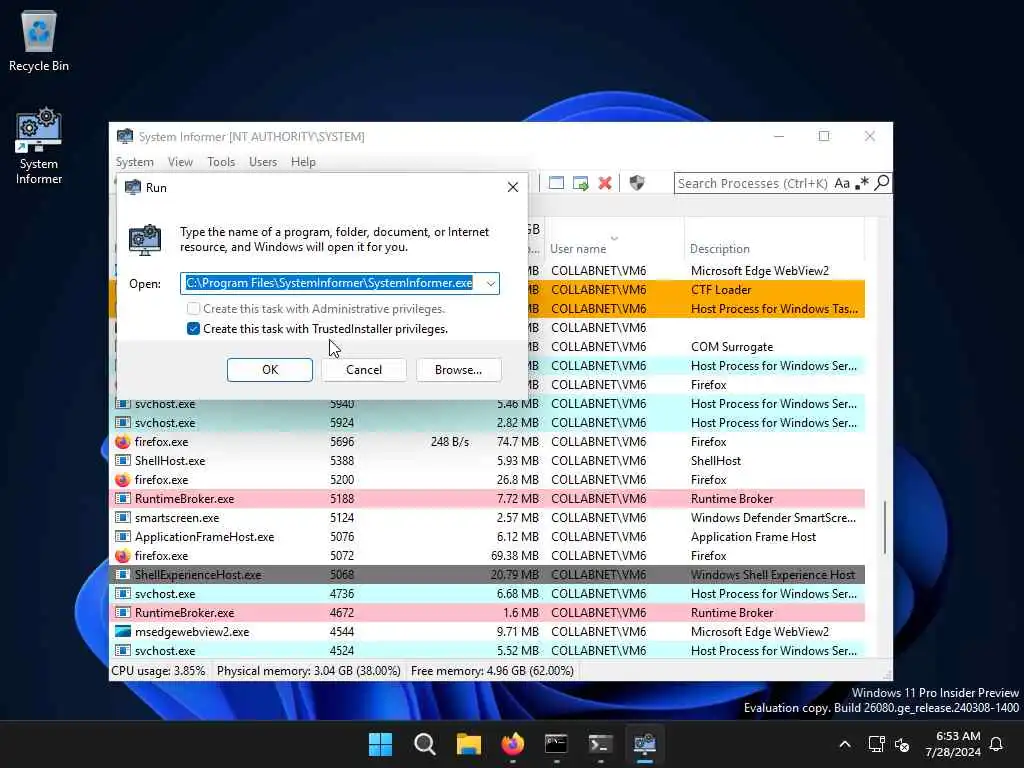Show hidden tray icons chevron
This screenshot has height=768, width=1024.
pos(844,744)
